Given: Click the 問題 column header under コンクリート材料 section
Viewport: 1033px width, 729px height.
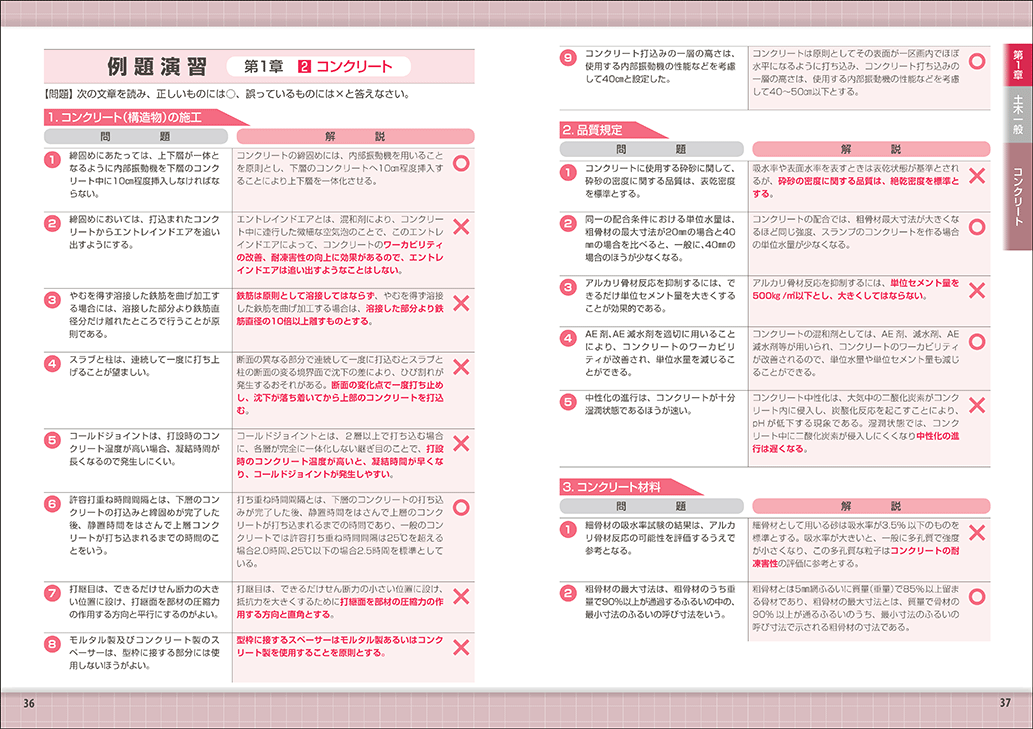Looking at the screenshot, I should [x=652, y=506].
